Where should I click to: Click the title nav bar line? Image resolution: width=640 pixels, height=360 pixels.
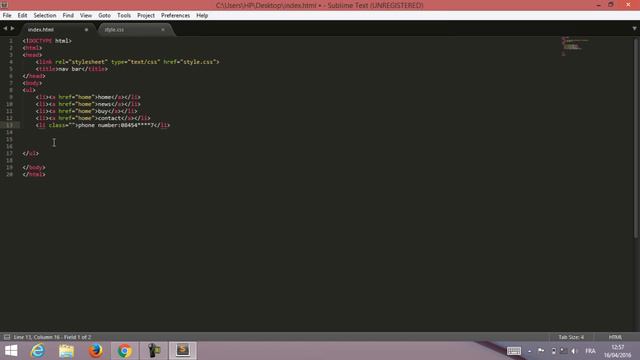point(71,69)
